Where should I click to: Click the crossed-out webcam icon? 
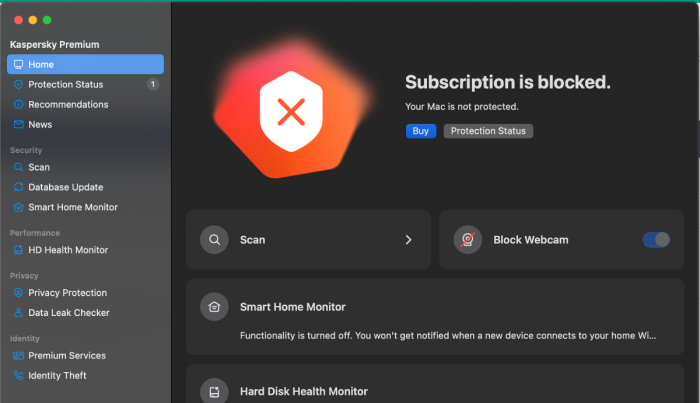(467, 240)
